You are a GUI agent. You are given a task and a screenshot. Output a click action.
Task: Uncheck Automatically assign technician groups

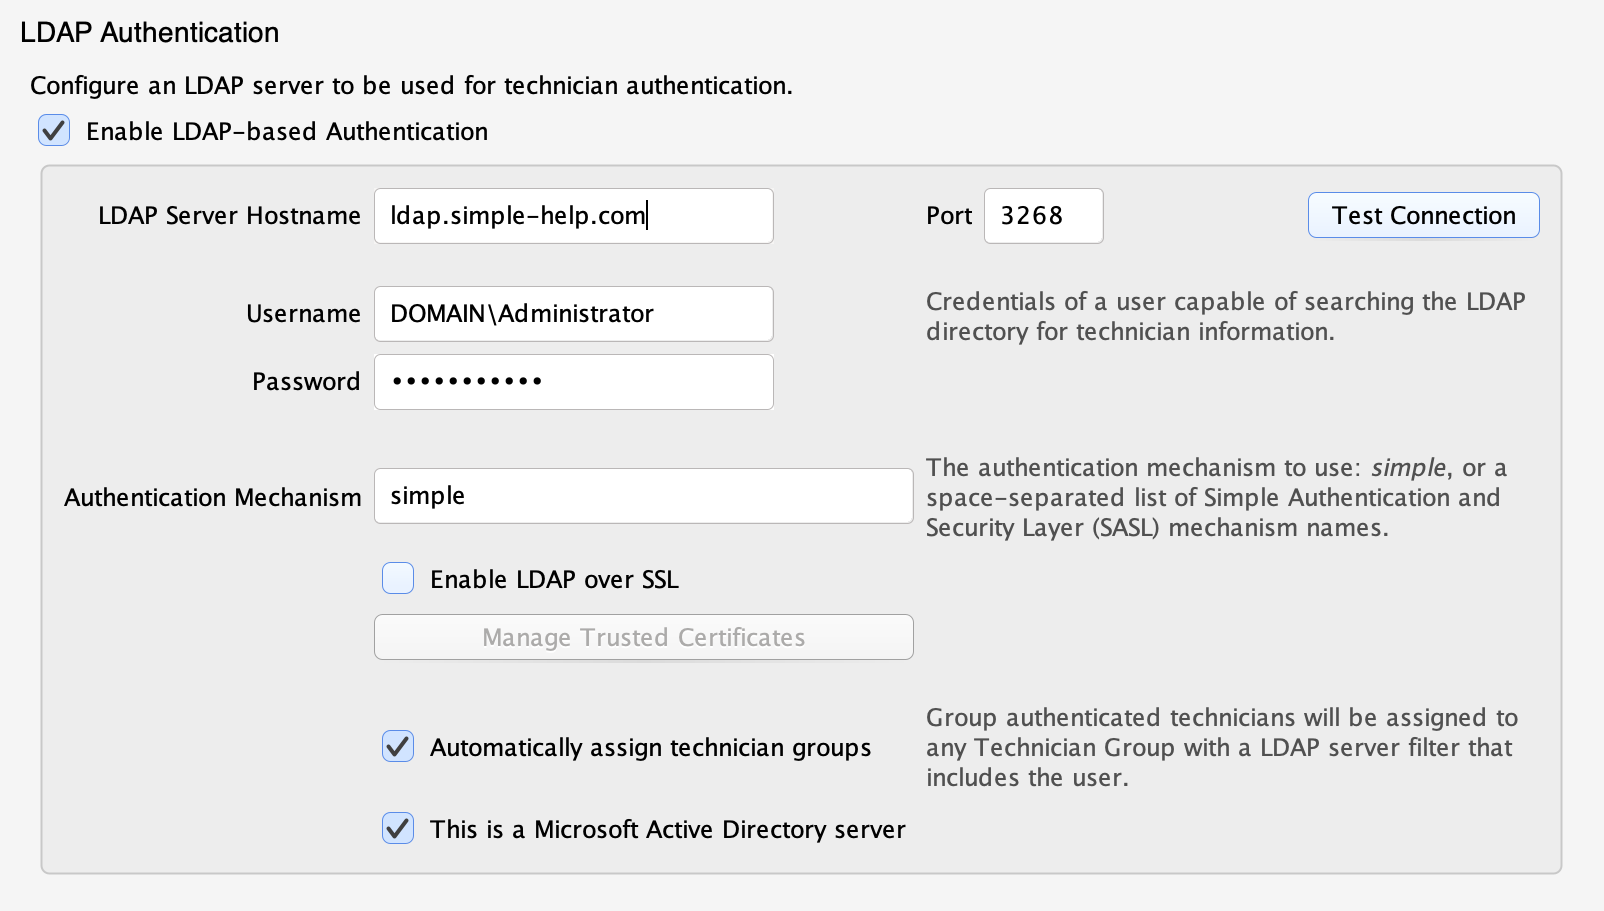tap(397, 746)
